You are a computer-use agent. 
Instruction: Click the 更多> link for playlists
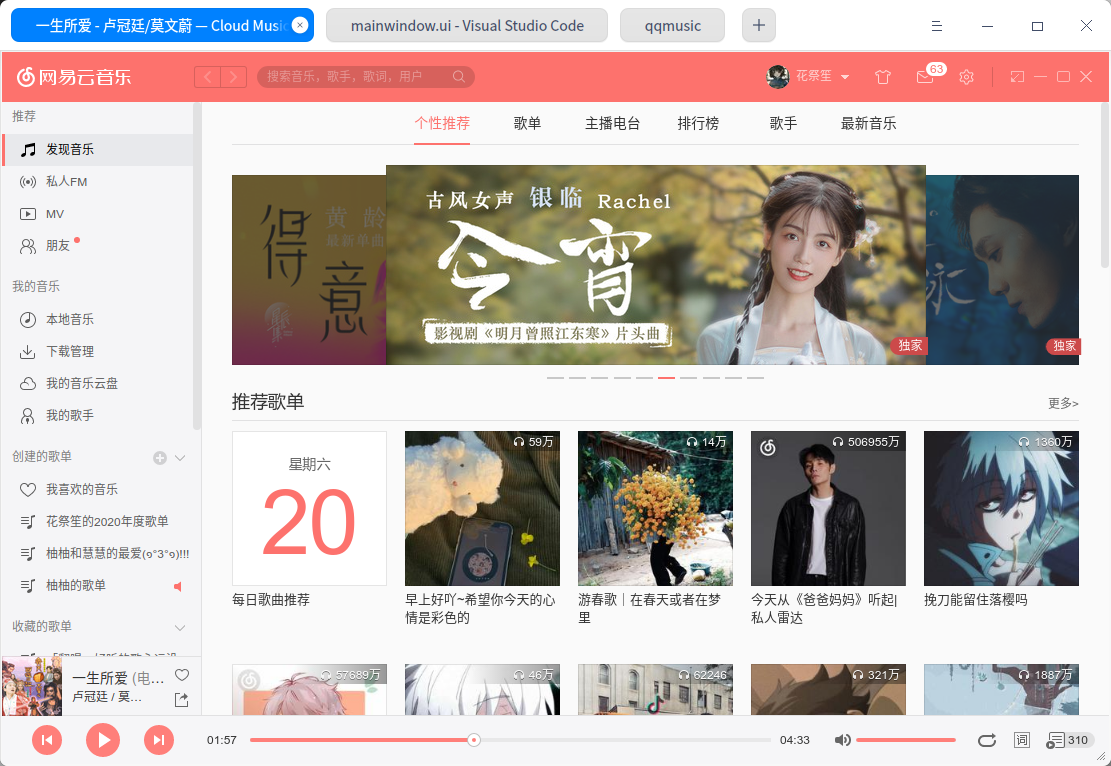pos(1063,403)
